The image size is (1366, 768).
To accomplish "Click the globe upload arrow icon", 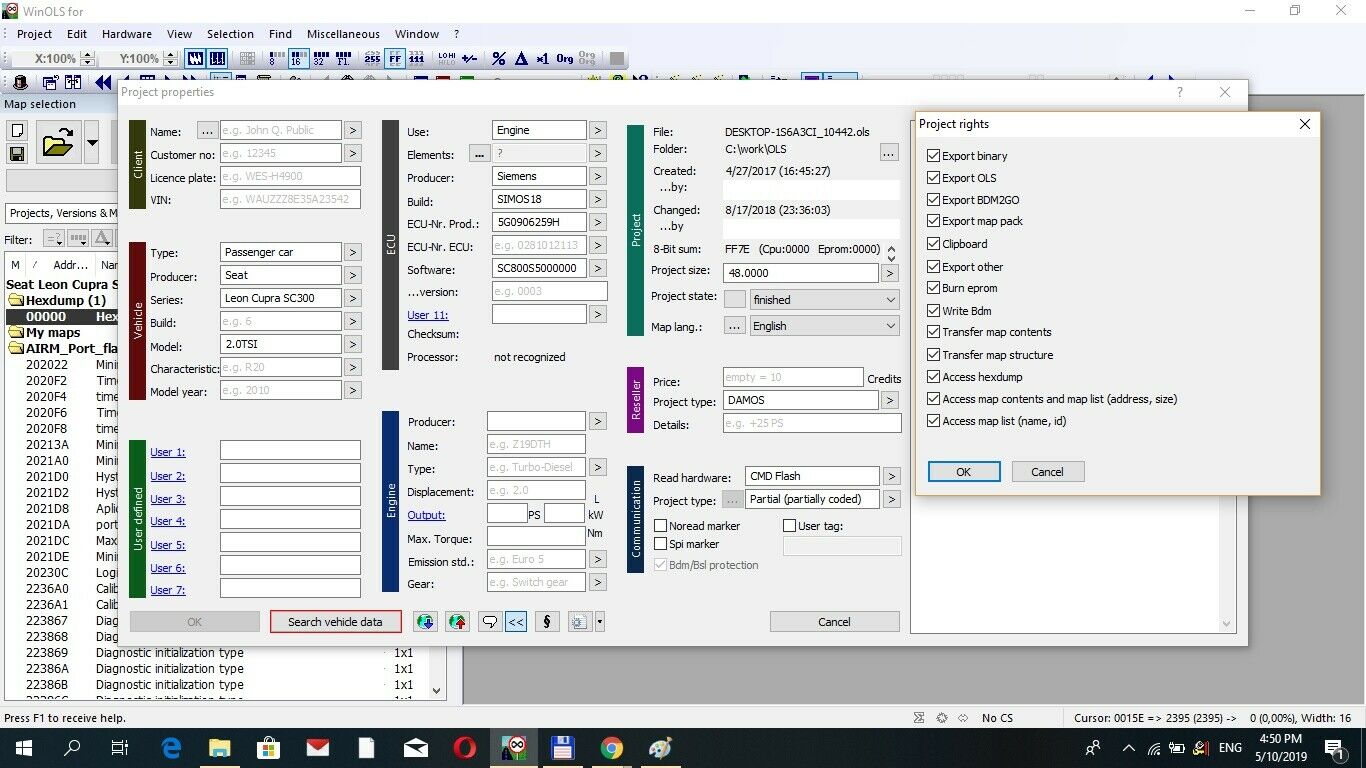I will click(x=458, y=621).
